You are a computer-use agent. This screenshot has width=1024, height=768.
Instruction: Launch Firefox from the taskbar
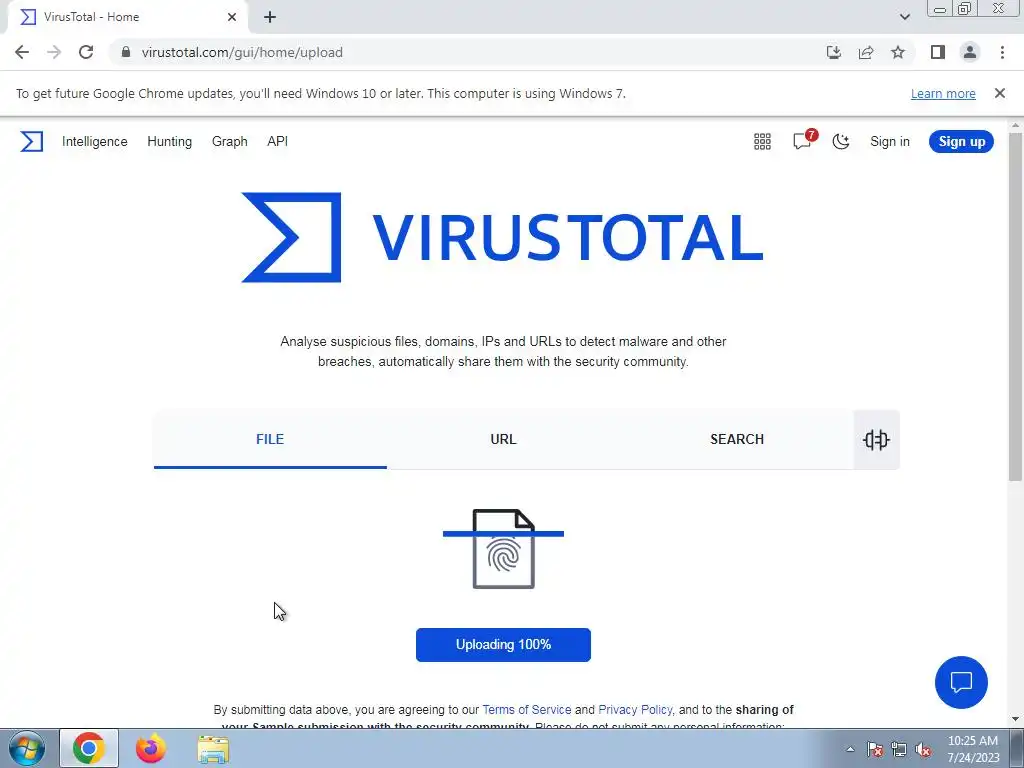point(151,748)
